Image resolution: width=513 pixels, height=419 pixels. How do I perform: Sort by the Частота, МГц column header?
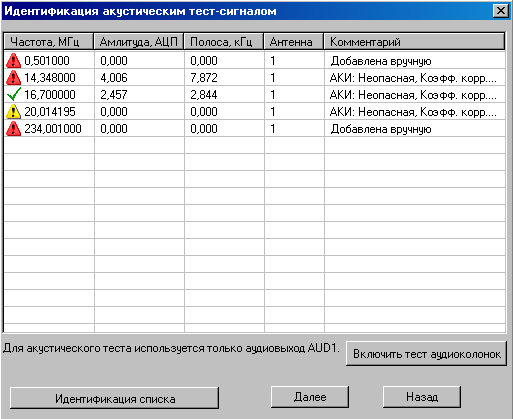49,42
